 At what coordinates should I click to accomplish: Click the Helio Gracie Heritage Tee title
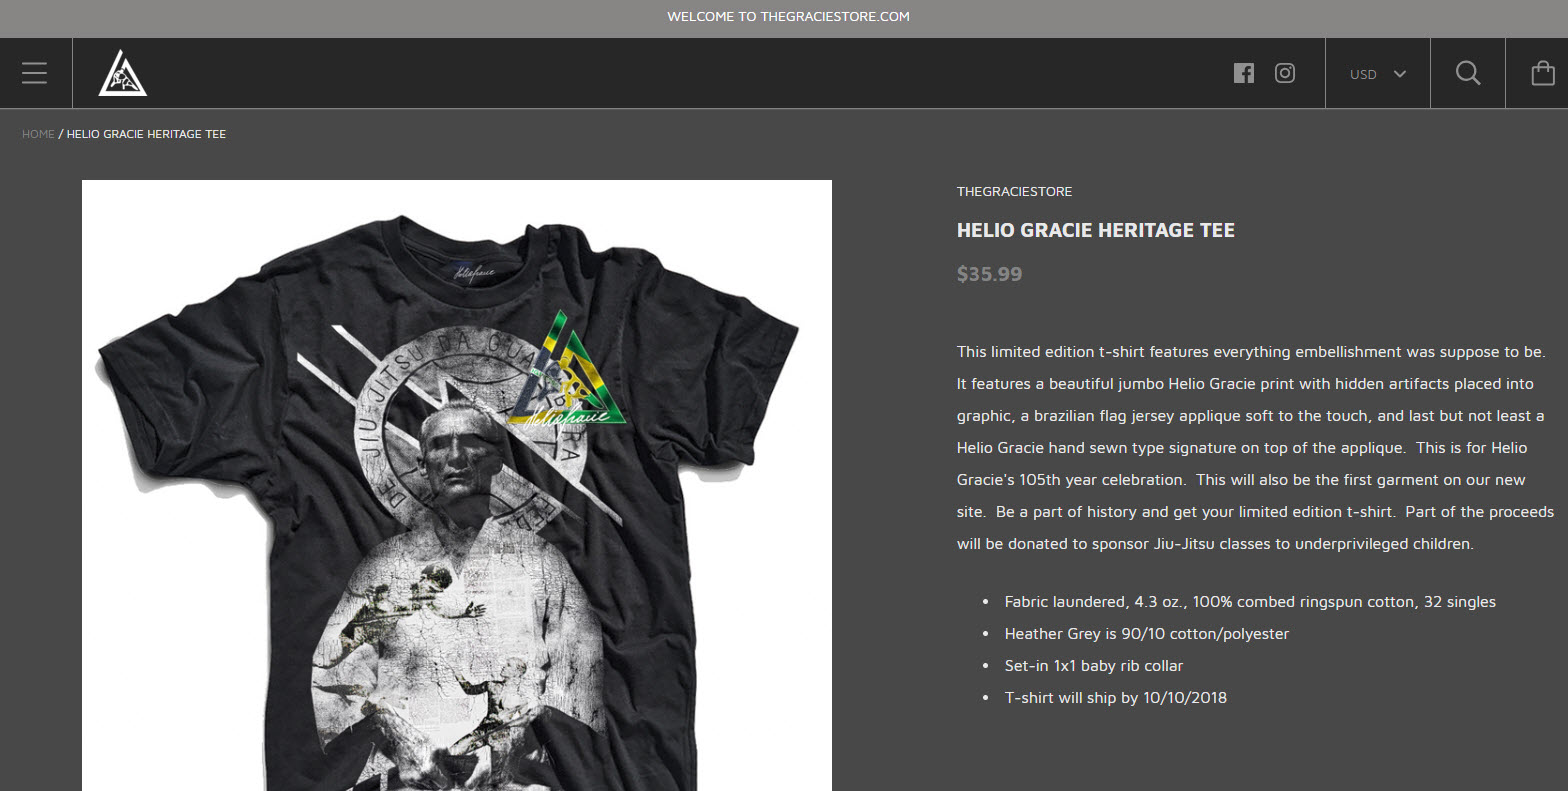1096,230
